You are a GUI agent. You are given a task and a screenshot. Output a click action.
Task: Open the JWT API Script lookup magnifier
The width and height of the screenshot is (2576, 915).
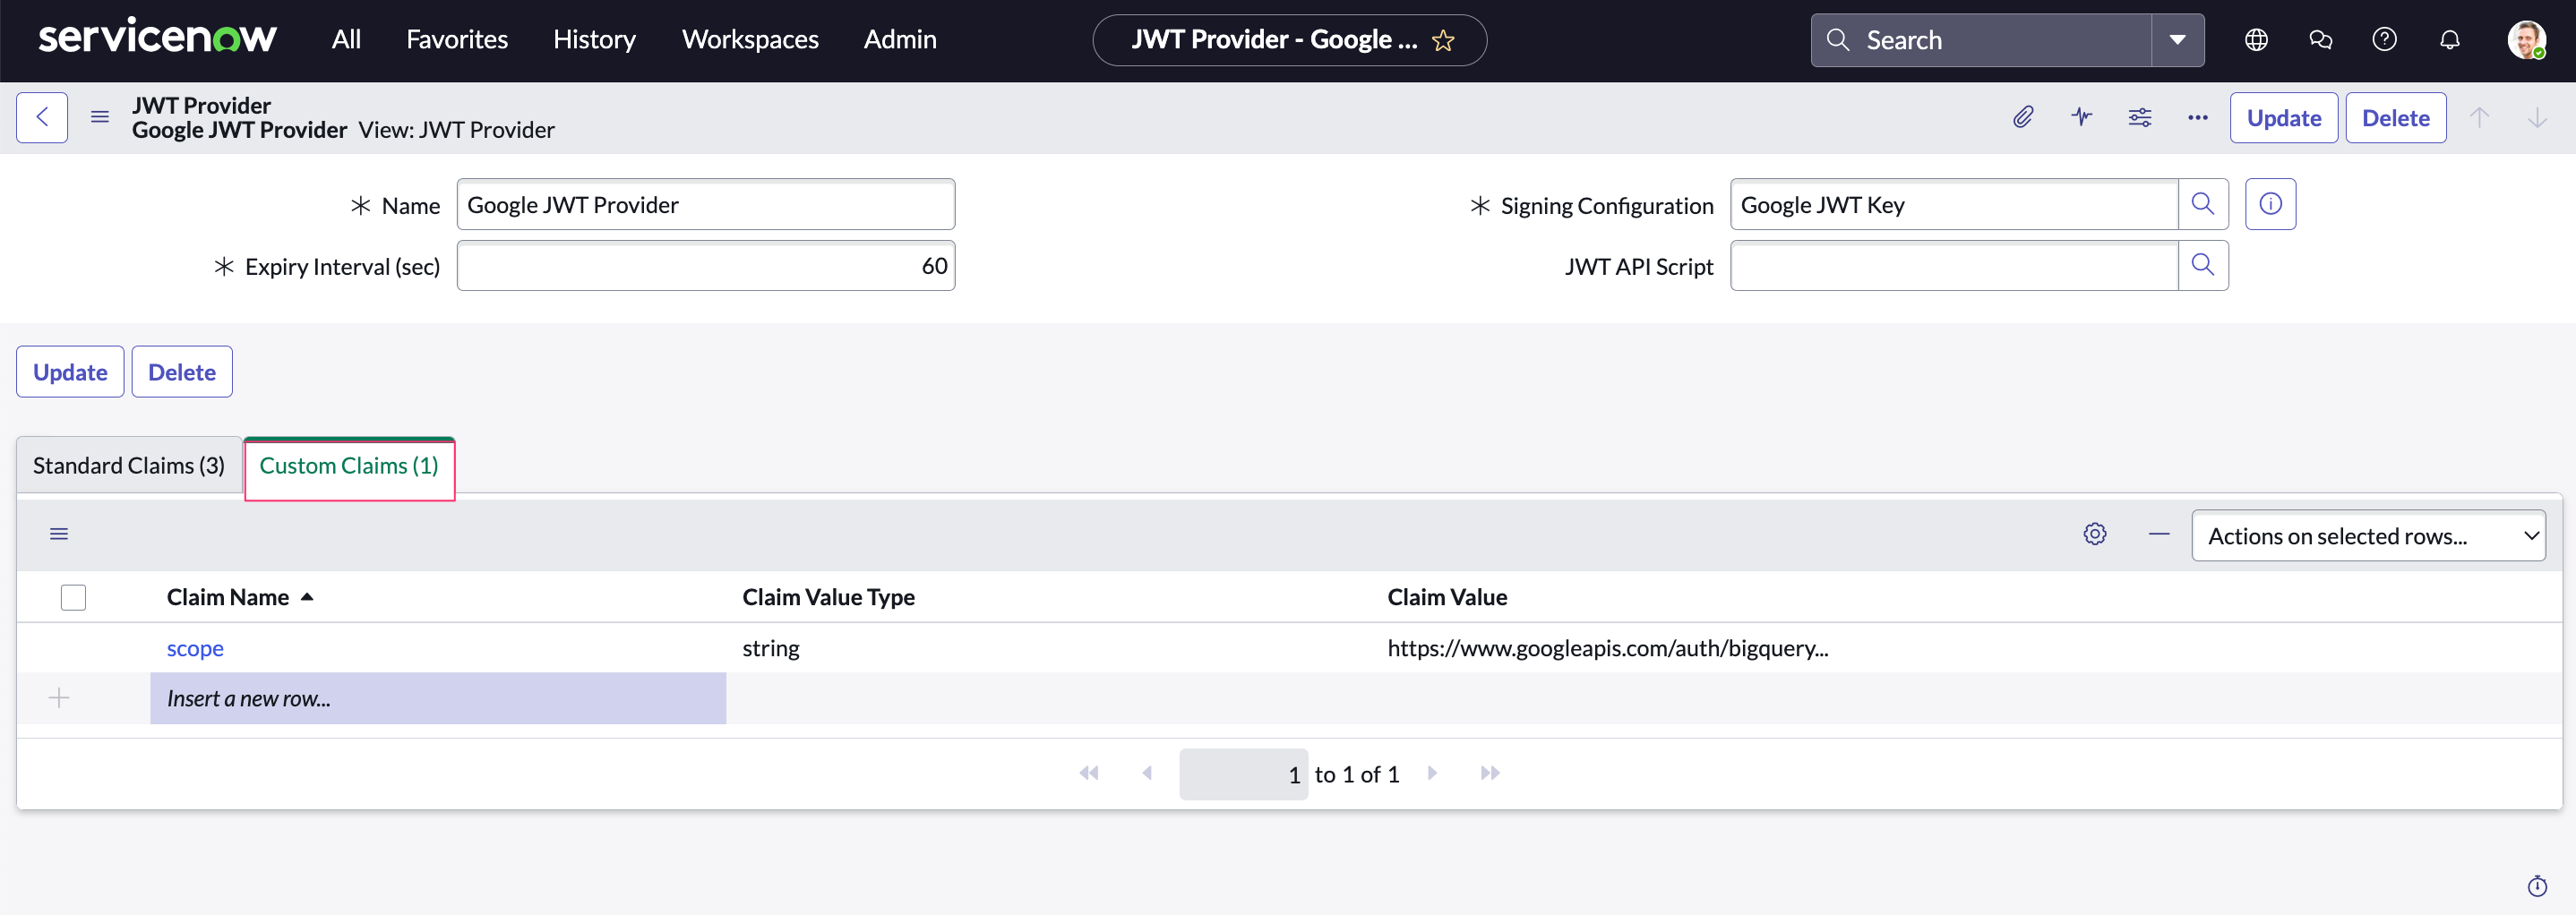pos(2204,265)
